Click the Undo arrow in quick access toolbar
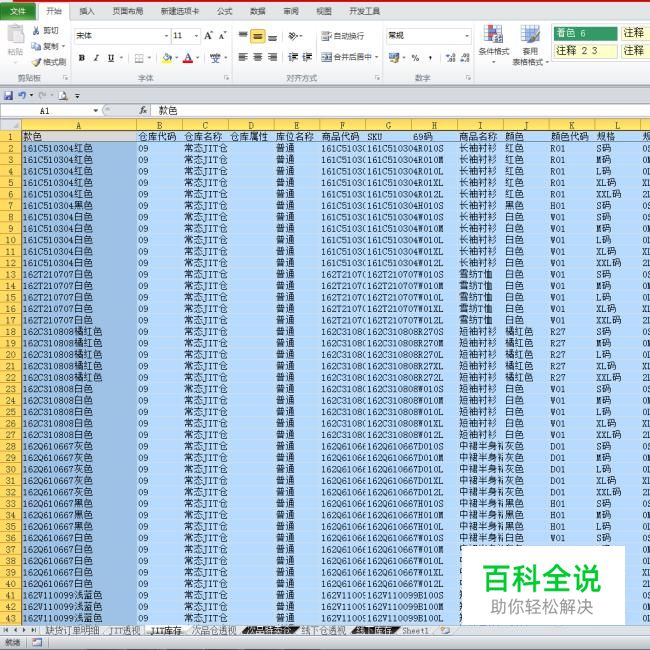Viewport: 650px width, 650px height. point(22,96)
